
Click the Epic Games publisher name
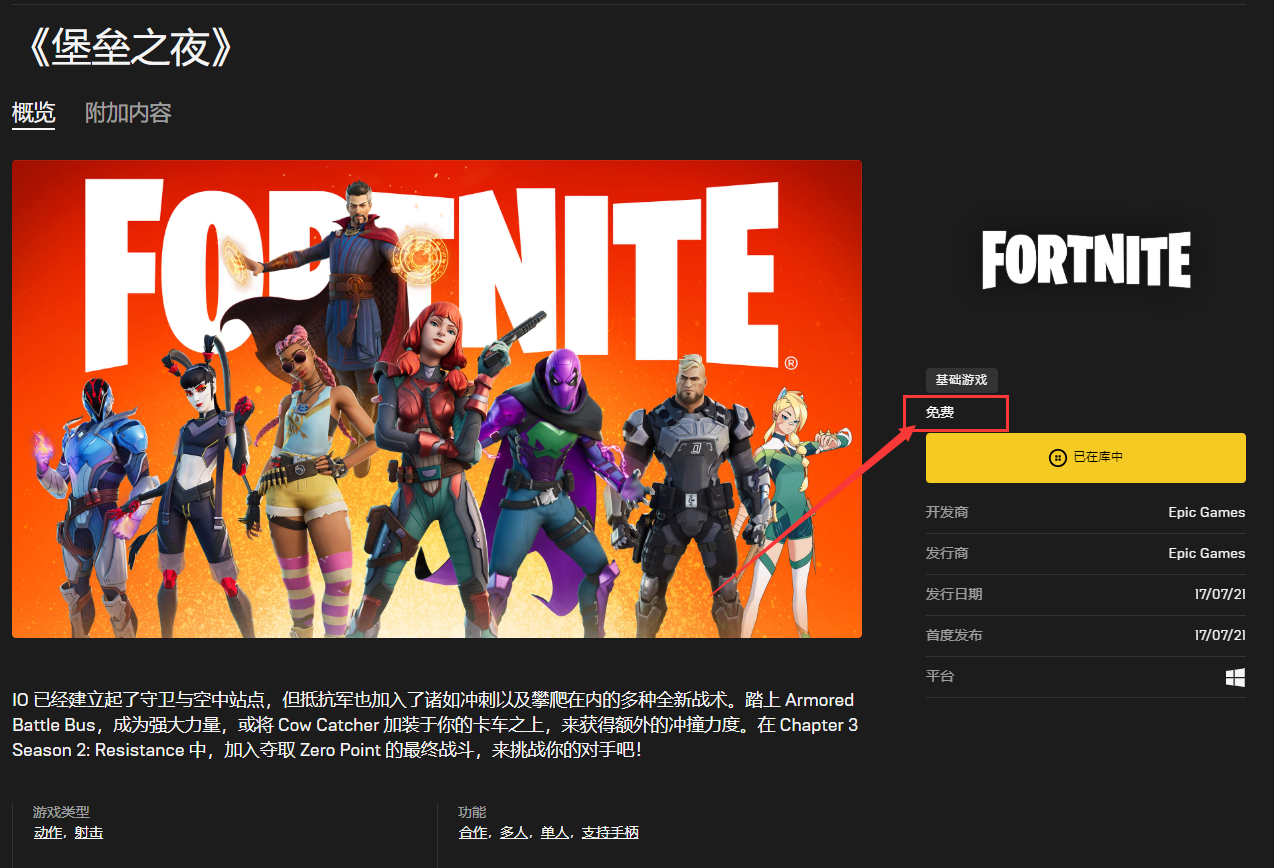(x=1207, y=553)
